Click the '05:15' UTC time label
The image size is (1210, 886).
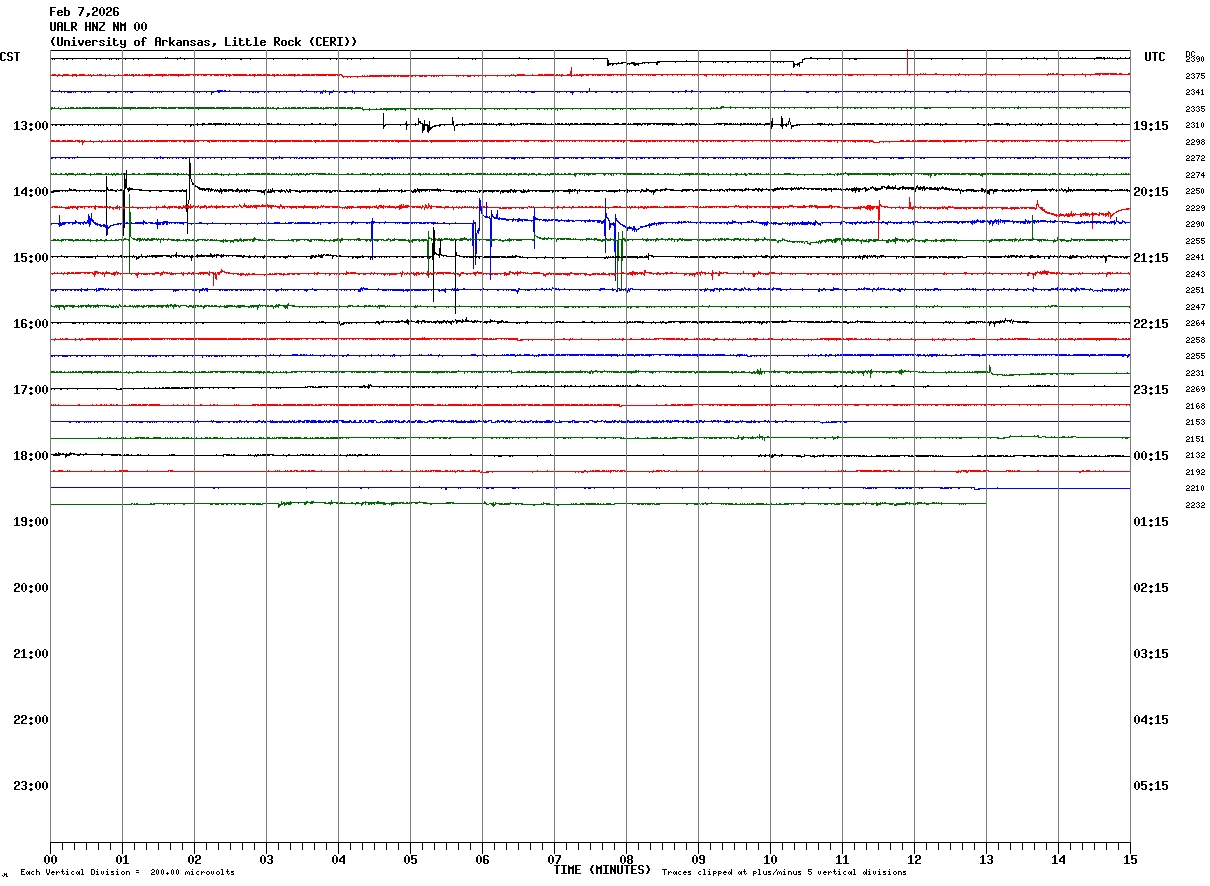coord(1151,786)
